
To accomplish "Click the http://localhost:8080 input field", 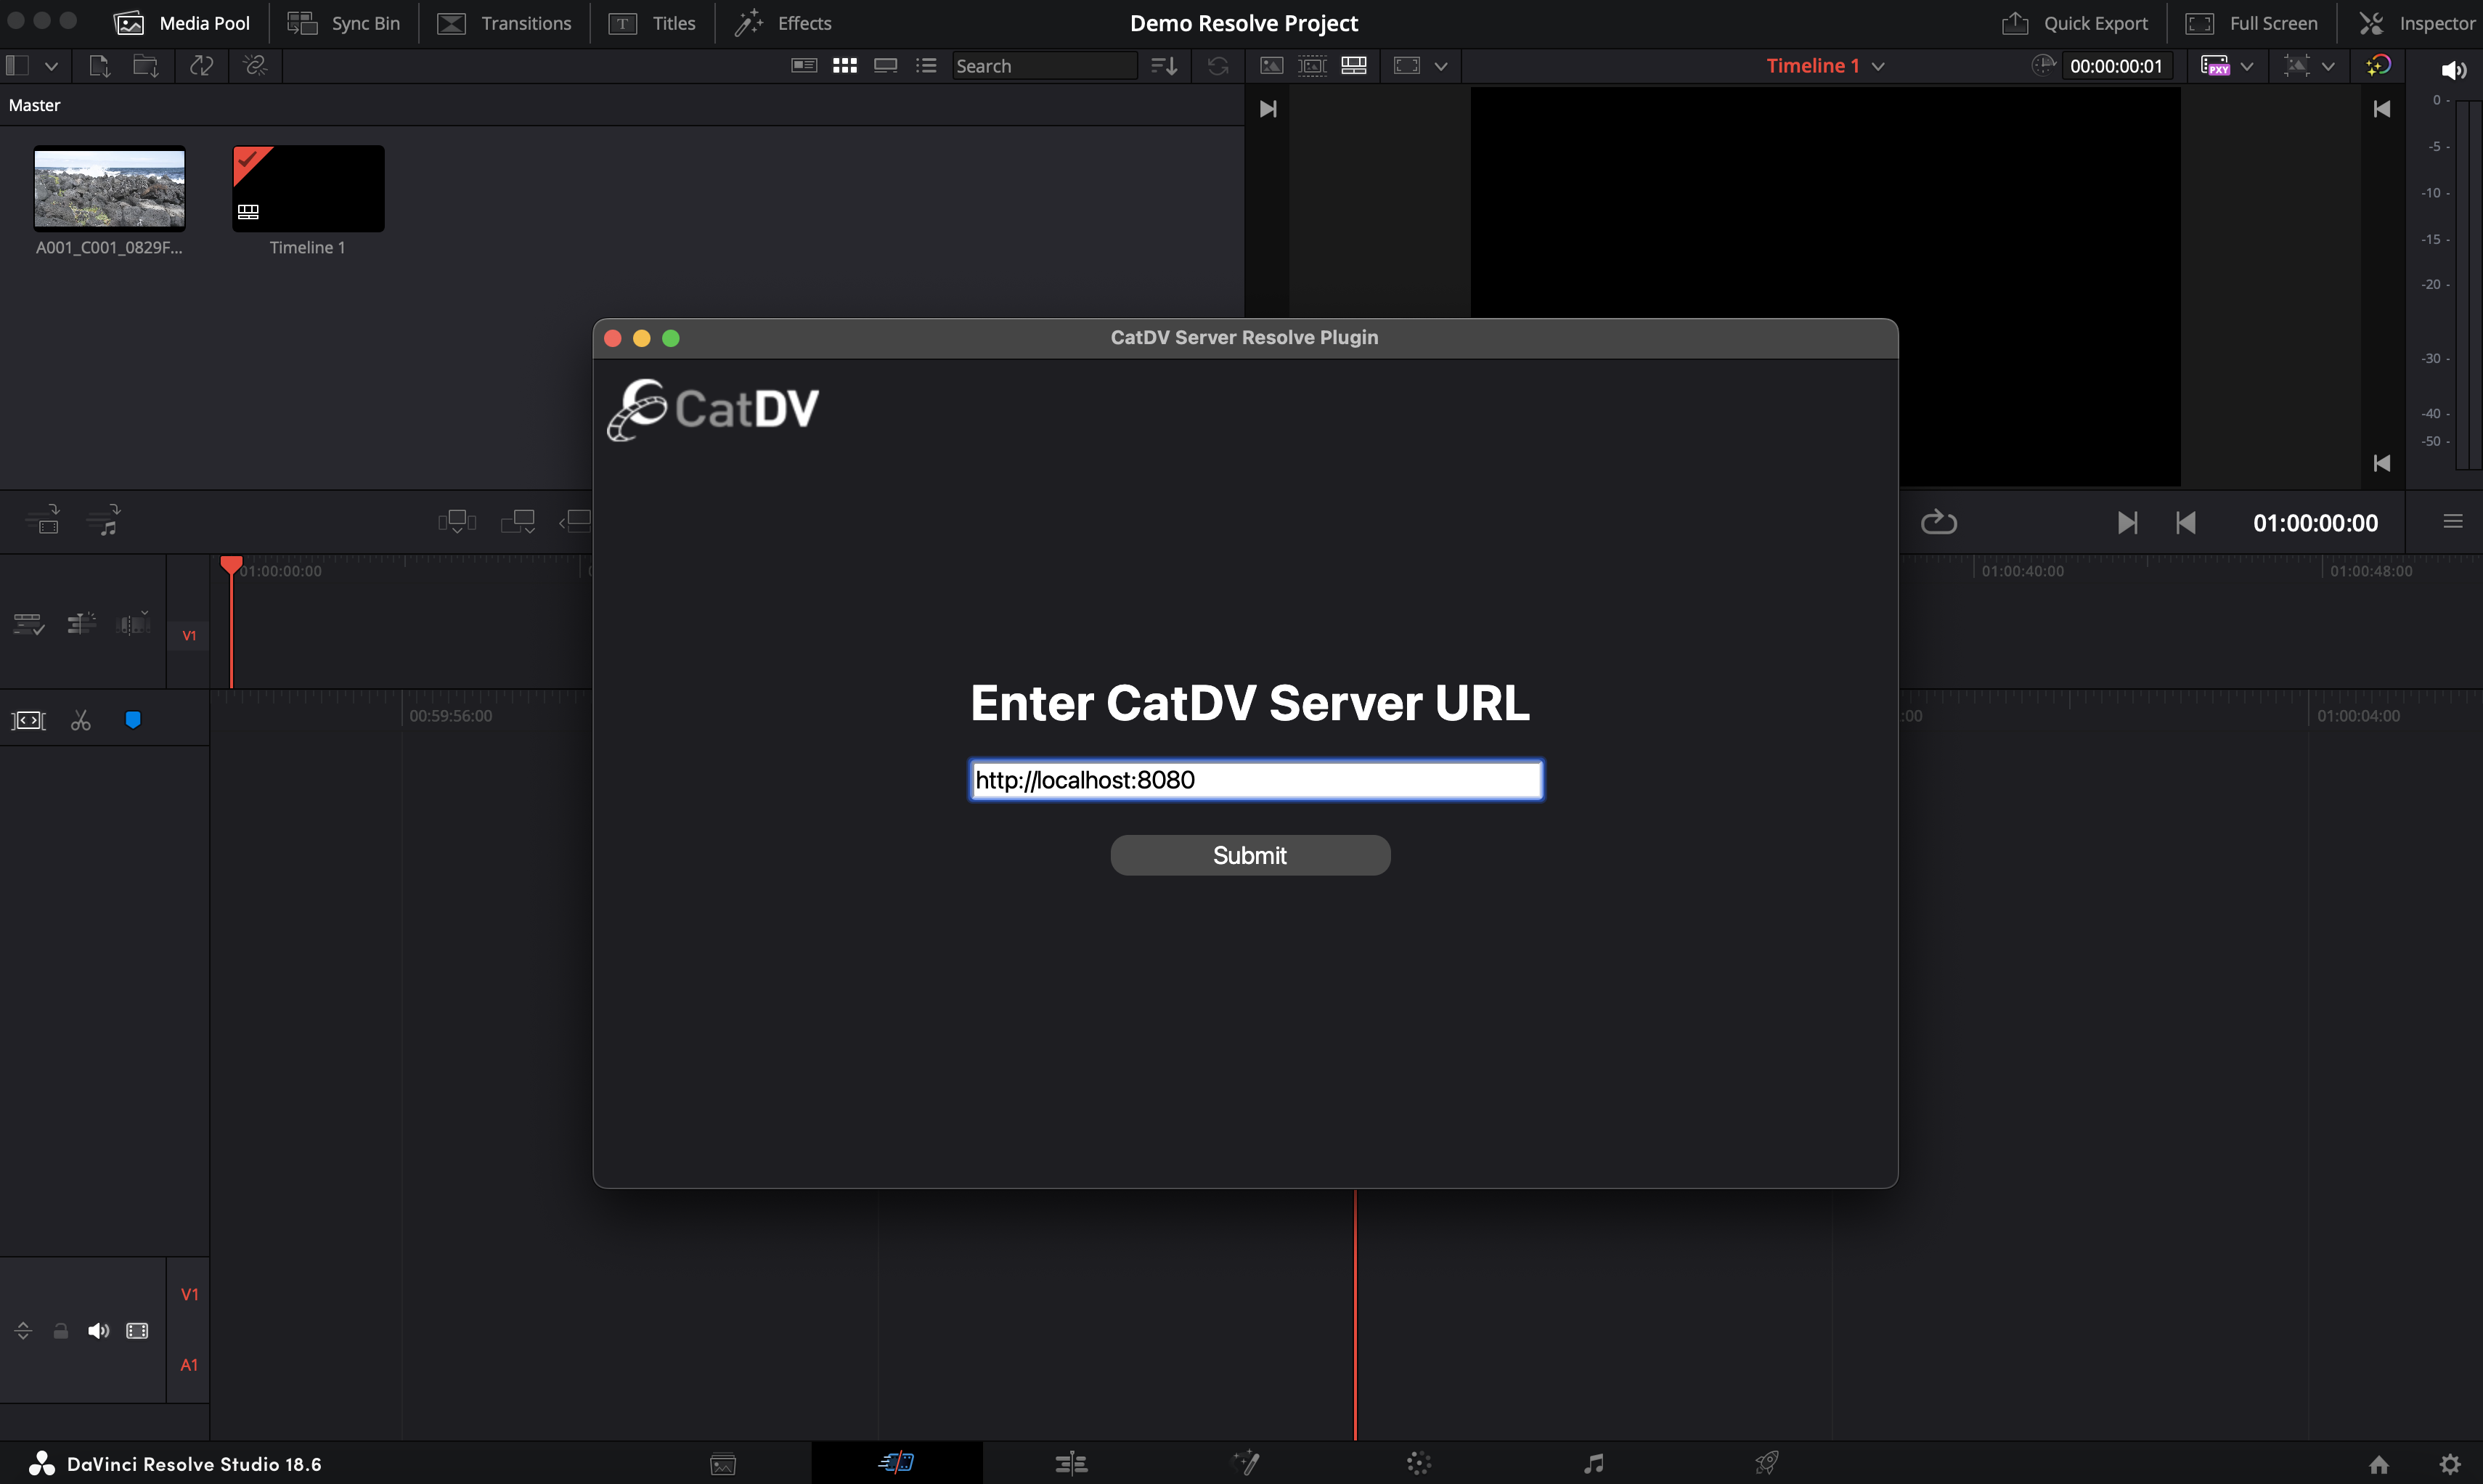I will pos(1254,779).
